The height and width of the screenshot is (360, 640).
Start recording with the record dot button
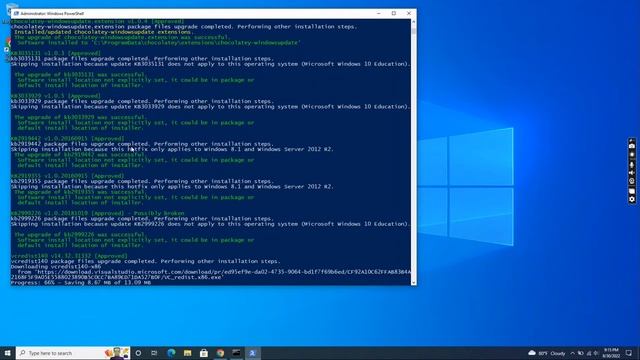click(x=632, y=155)
